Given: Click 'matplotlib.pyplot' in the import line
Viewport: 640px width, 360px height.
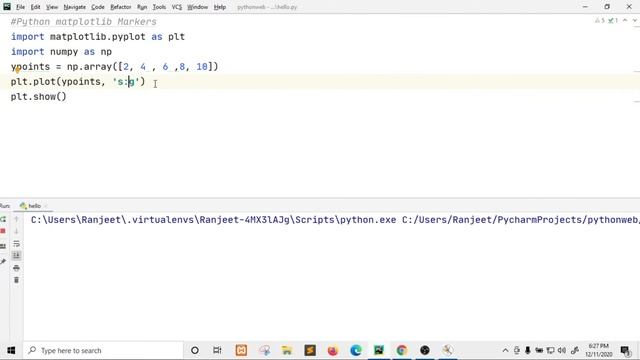Looking at the screenshot, I should click(x=98, y=37).
